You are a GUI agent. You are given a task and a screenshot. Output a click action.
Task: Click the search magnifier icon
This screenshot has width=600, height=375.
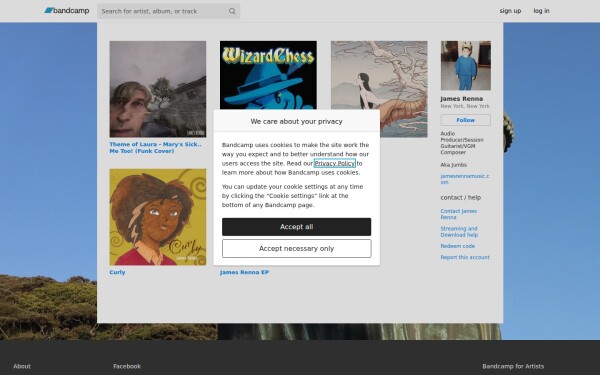point(232,11)
